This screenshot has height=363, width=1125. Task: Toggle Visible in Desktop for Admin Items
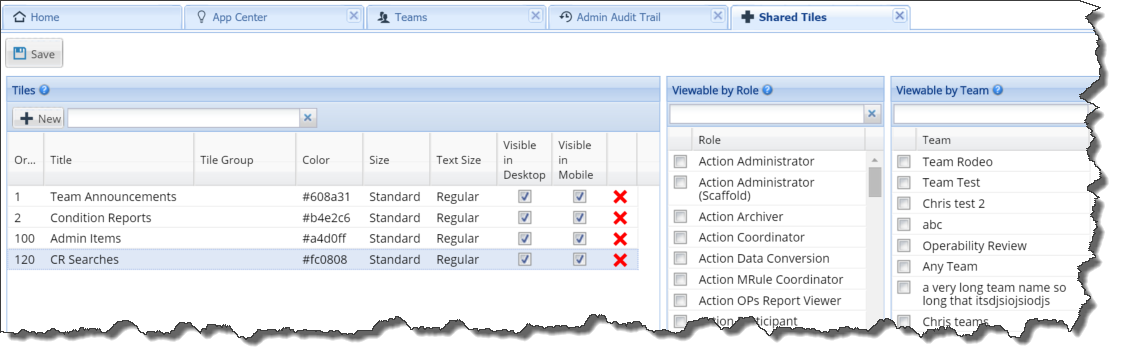click(524, 238)
